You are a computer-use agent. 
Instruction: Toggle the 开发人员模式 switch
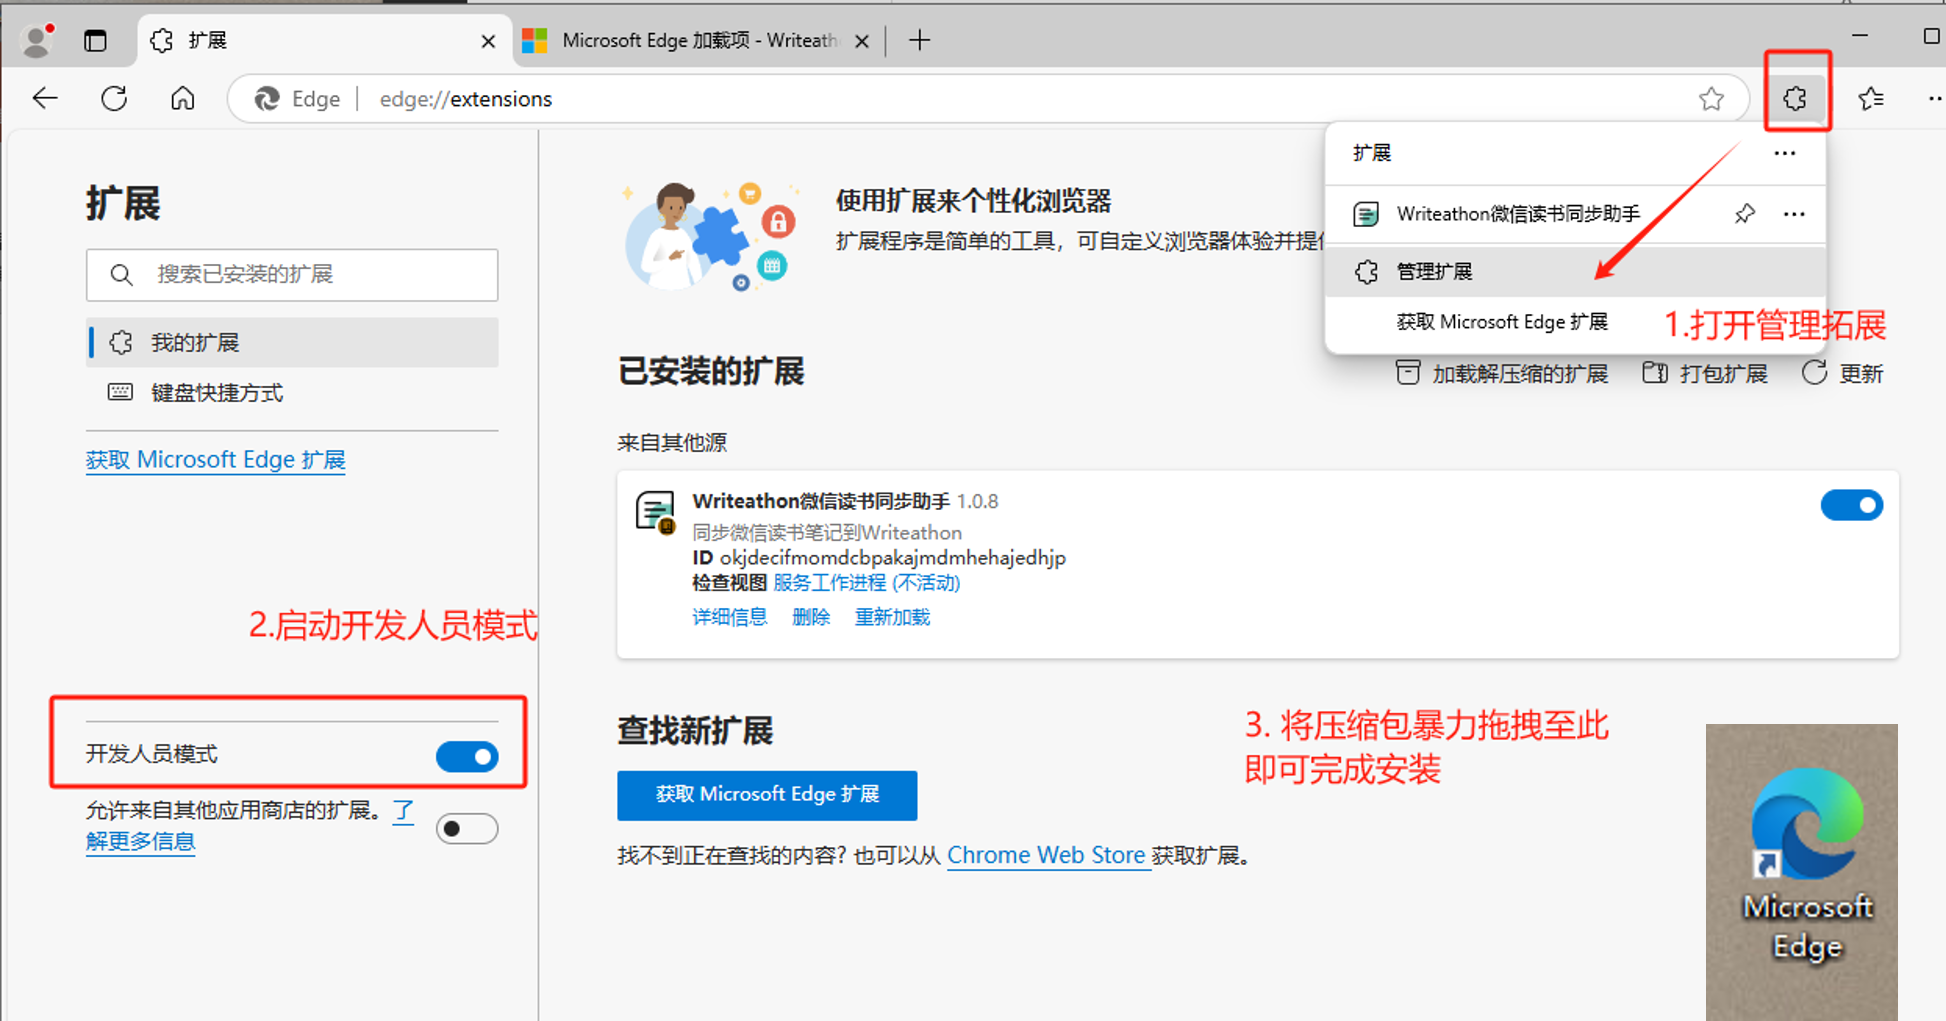[x=467, y=757]
